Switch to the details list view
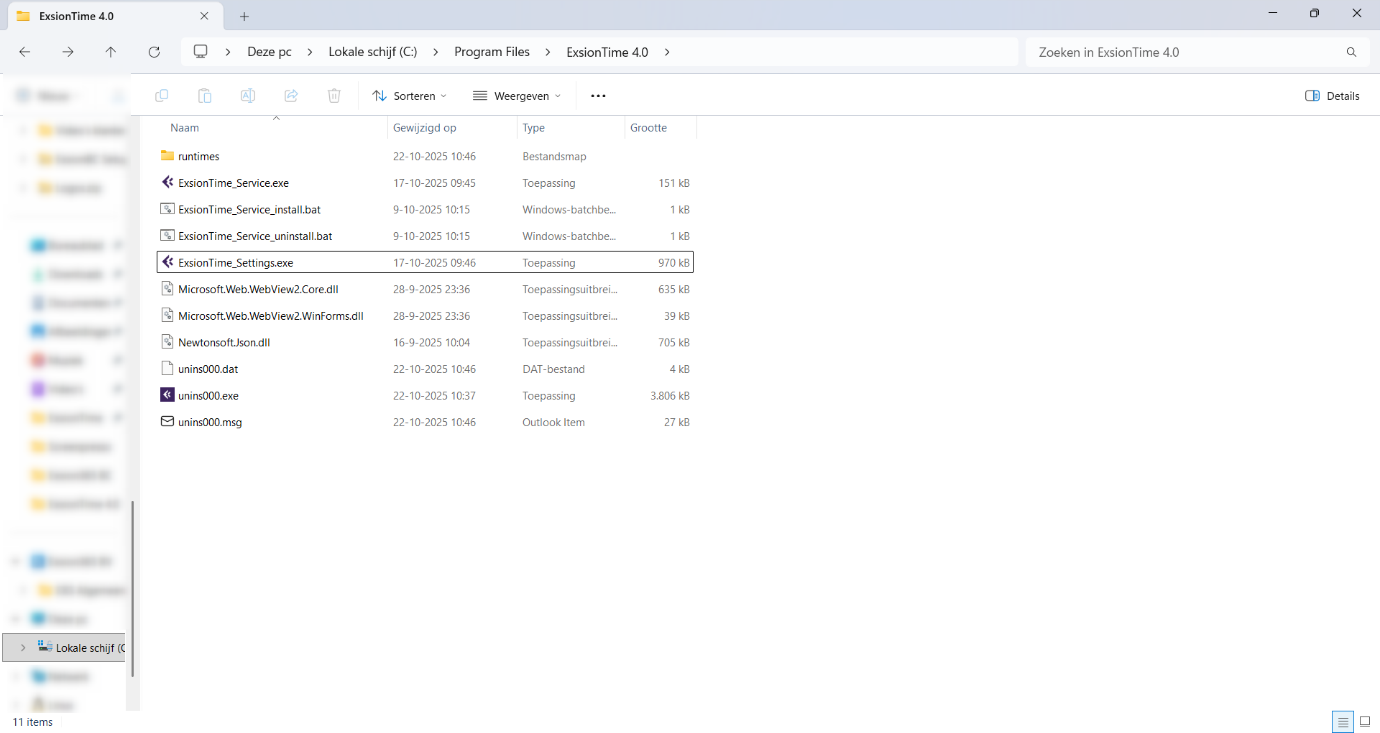 click(x=1343, y=722)
